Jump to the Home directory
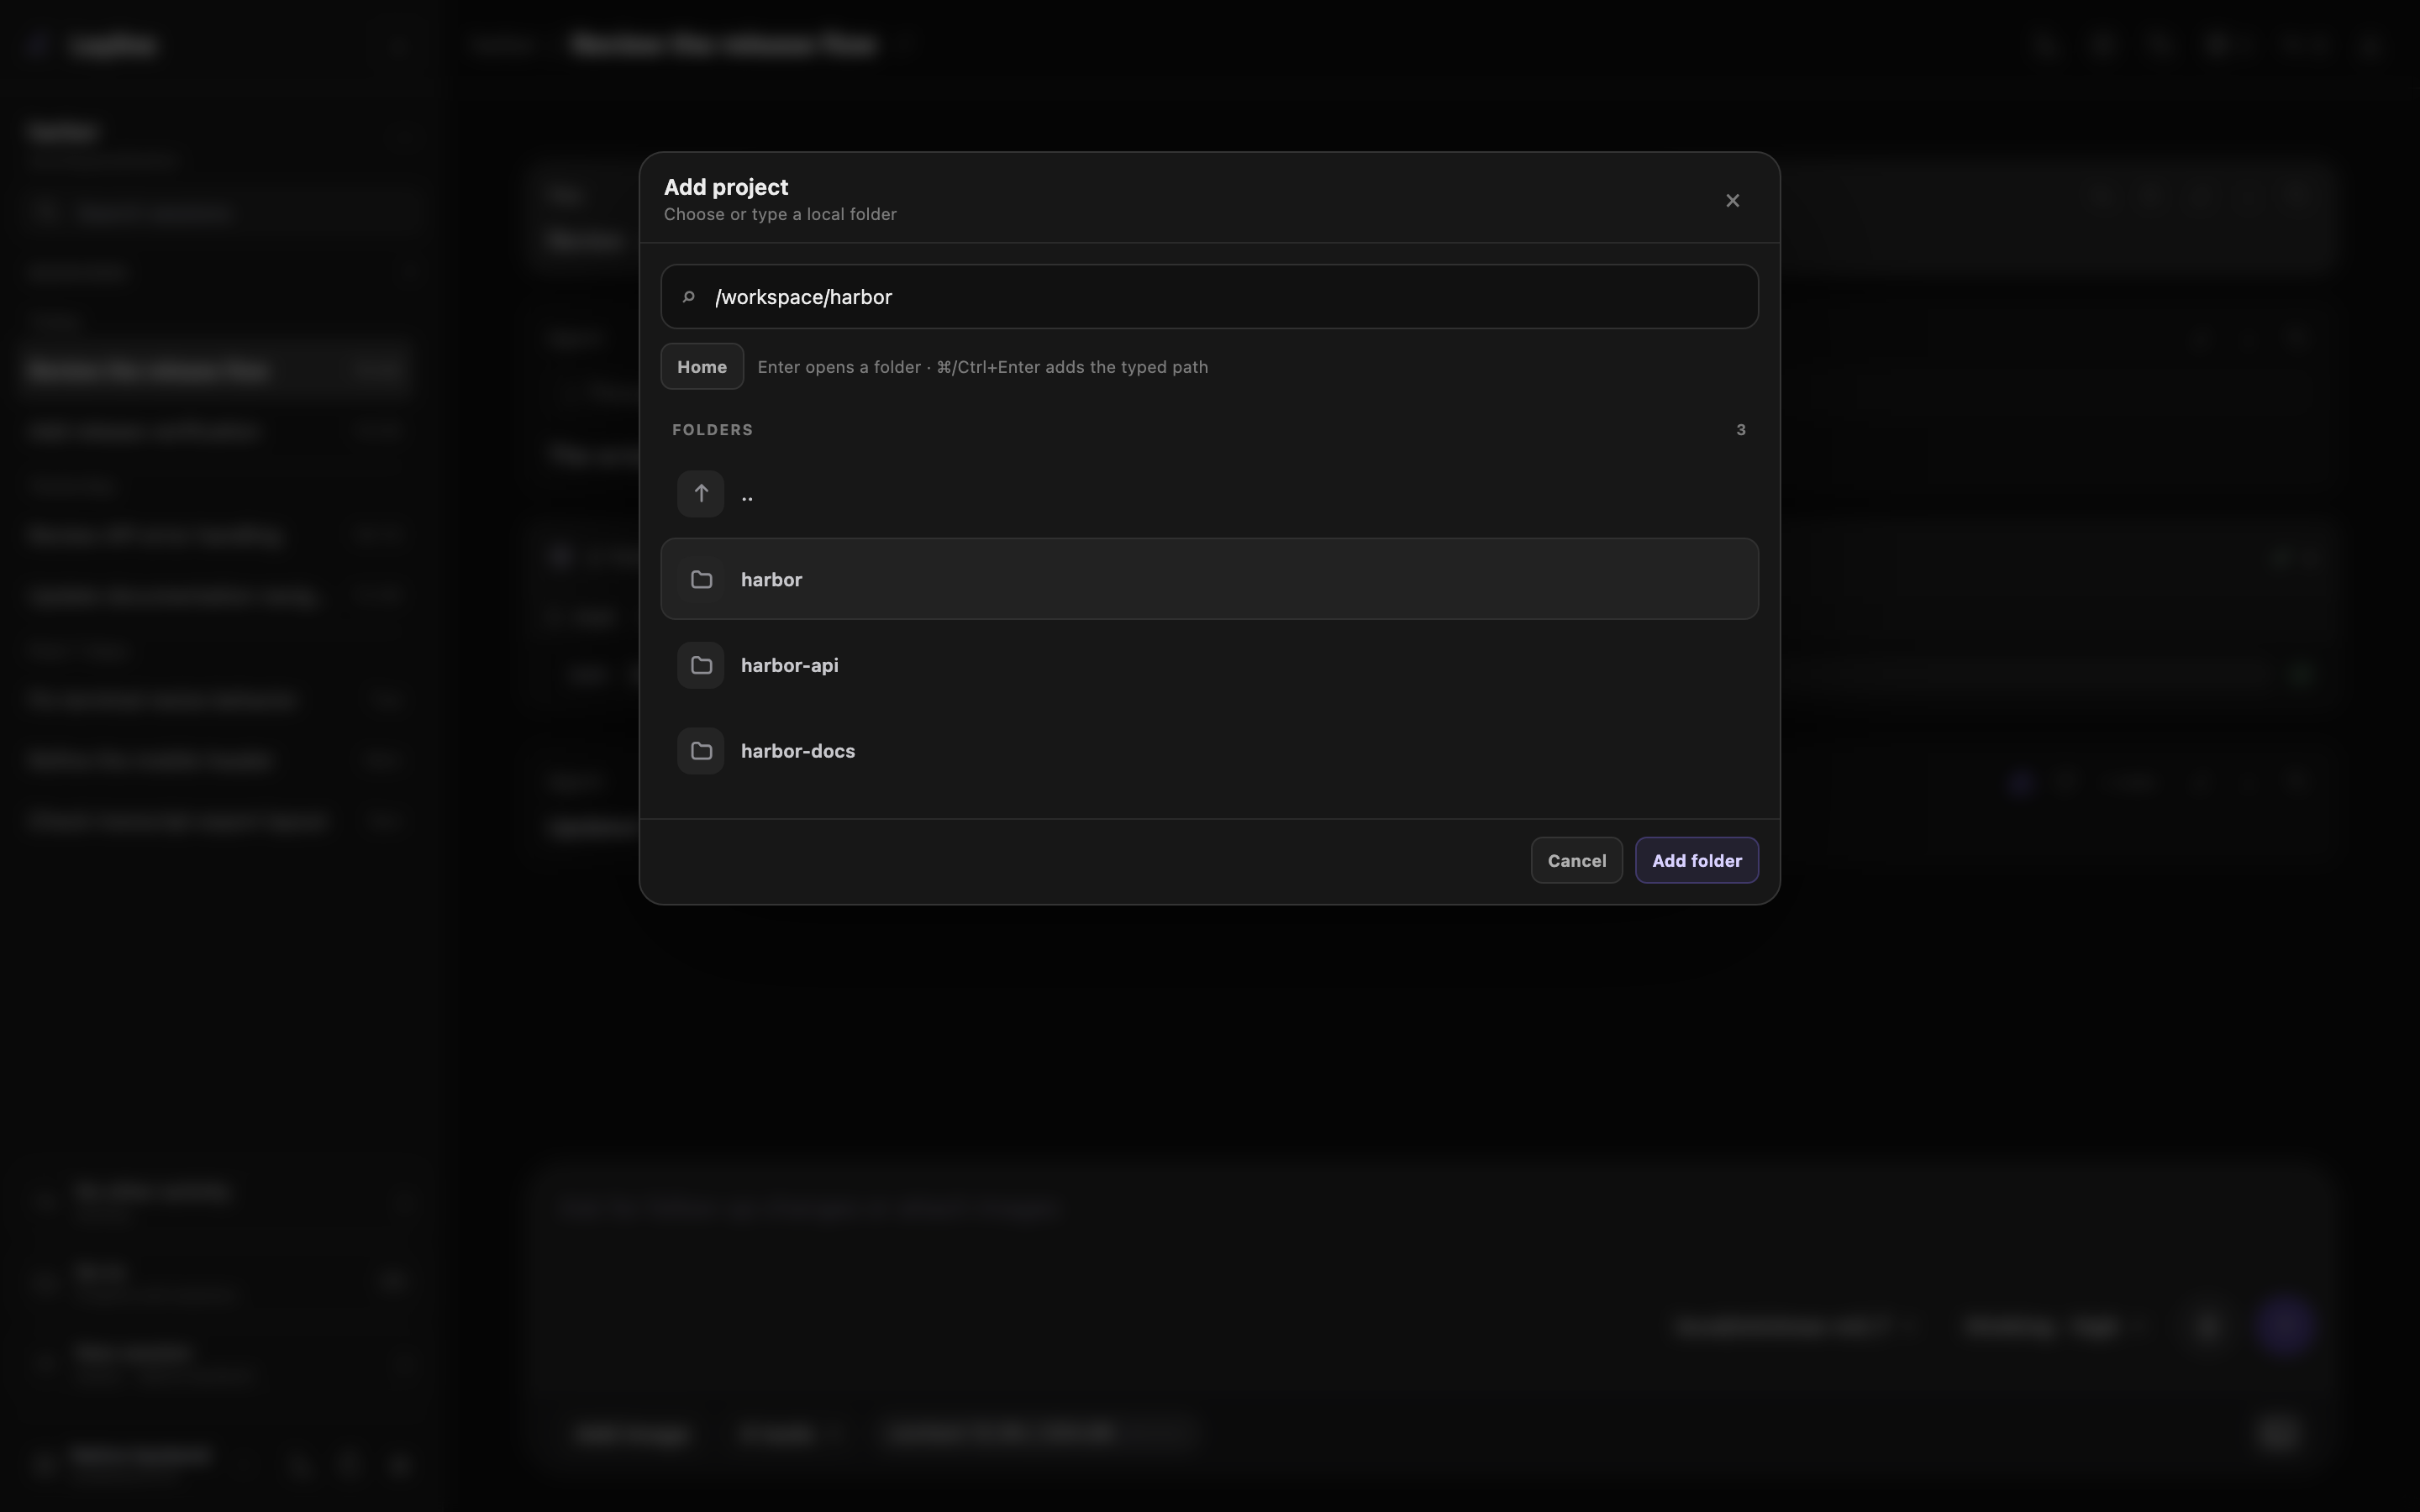This screenshot has width=2420, height=1512. (x=702, y=367)
